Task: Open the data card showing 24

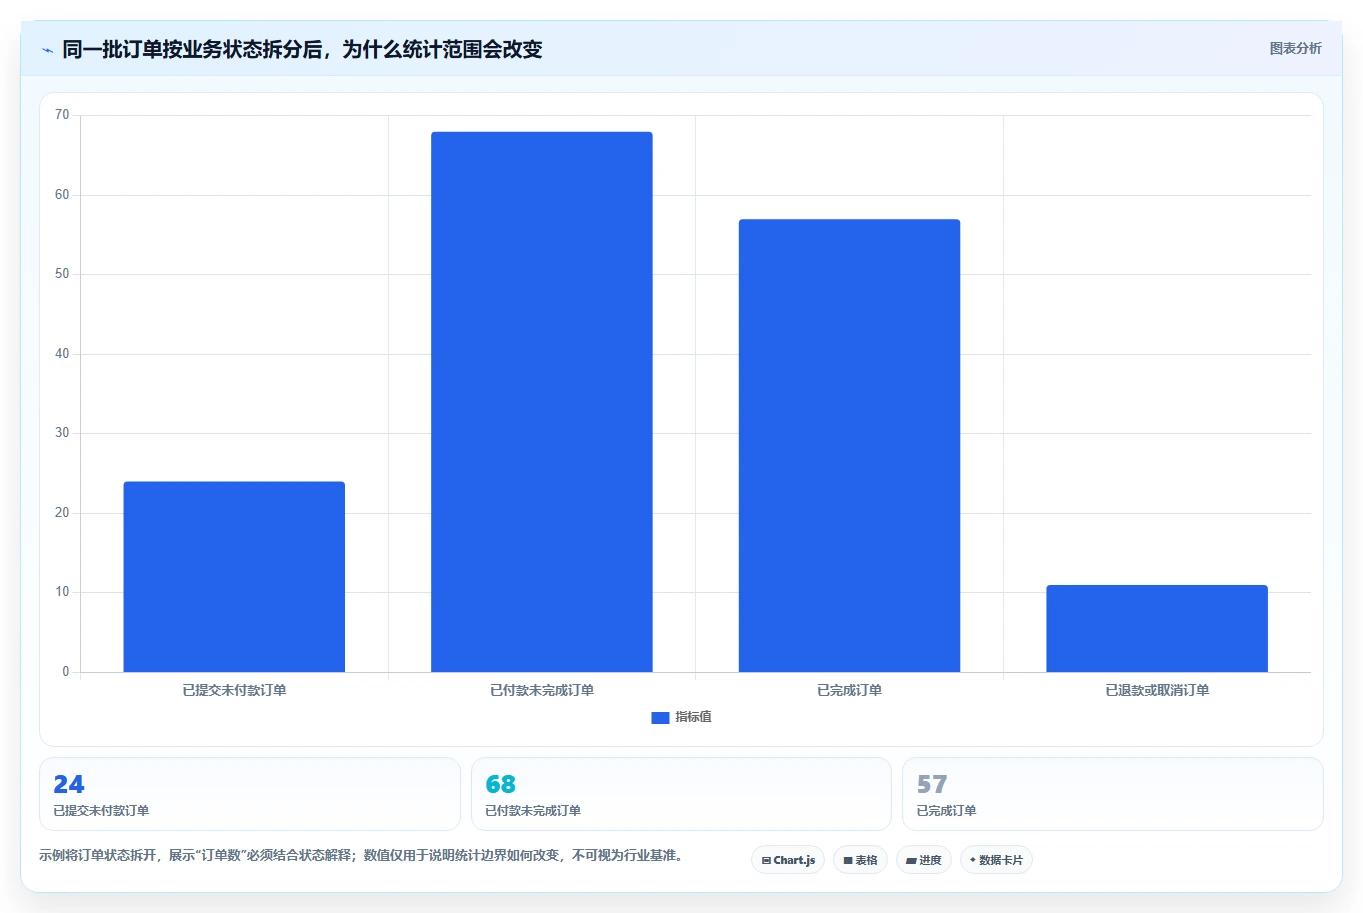Action: click(x=250, y=794)
